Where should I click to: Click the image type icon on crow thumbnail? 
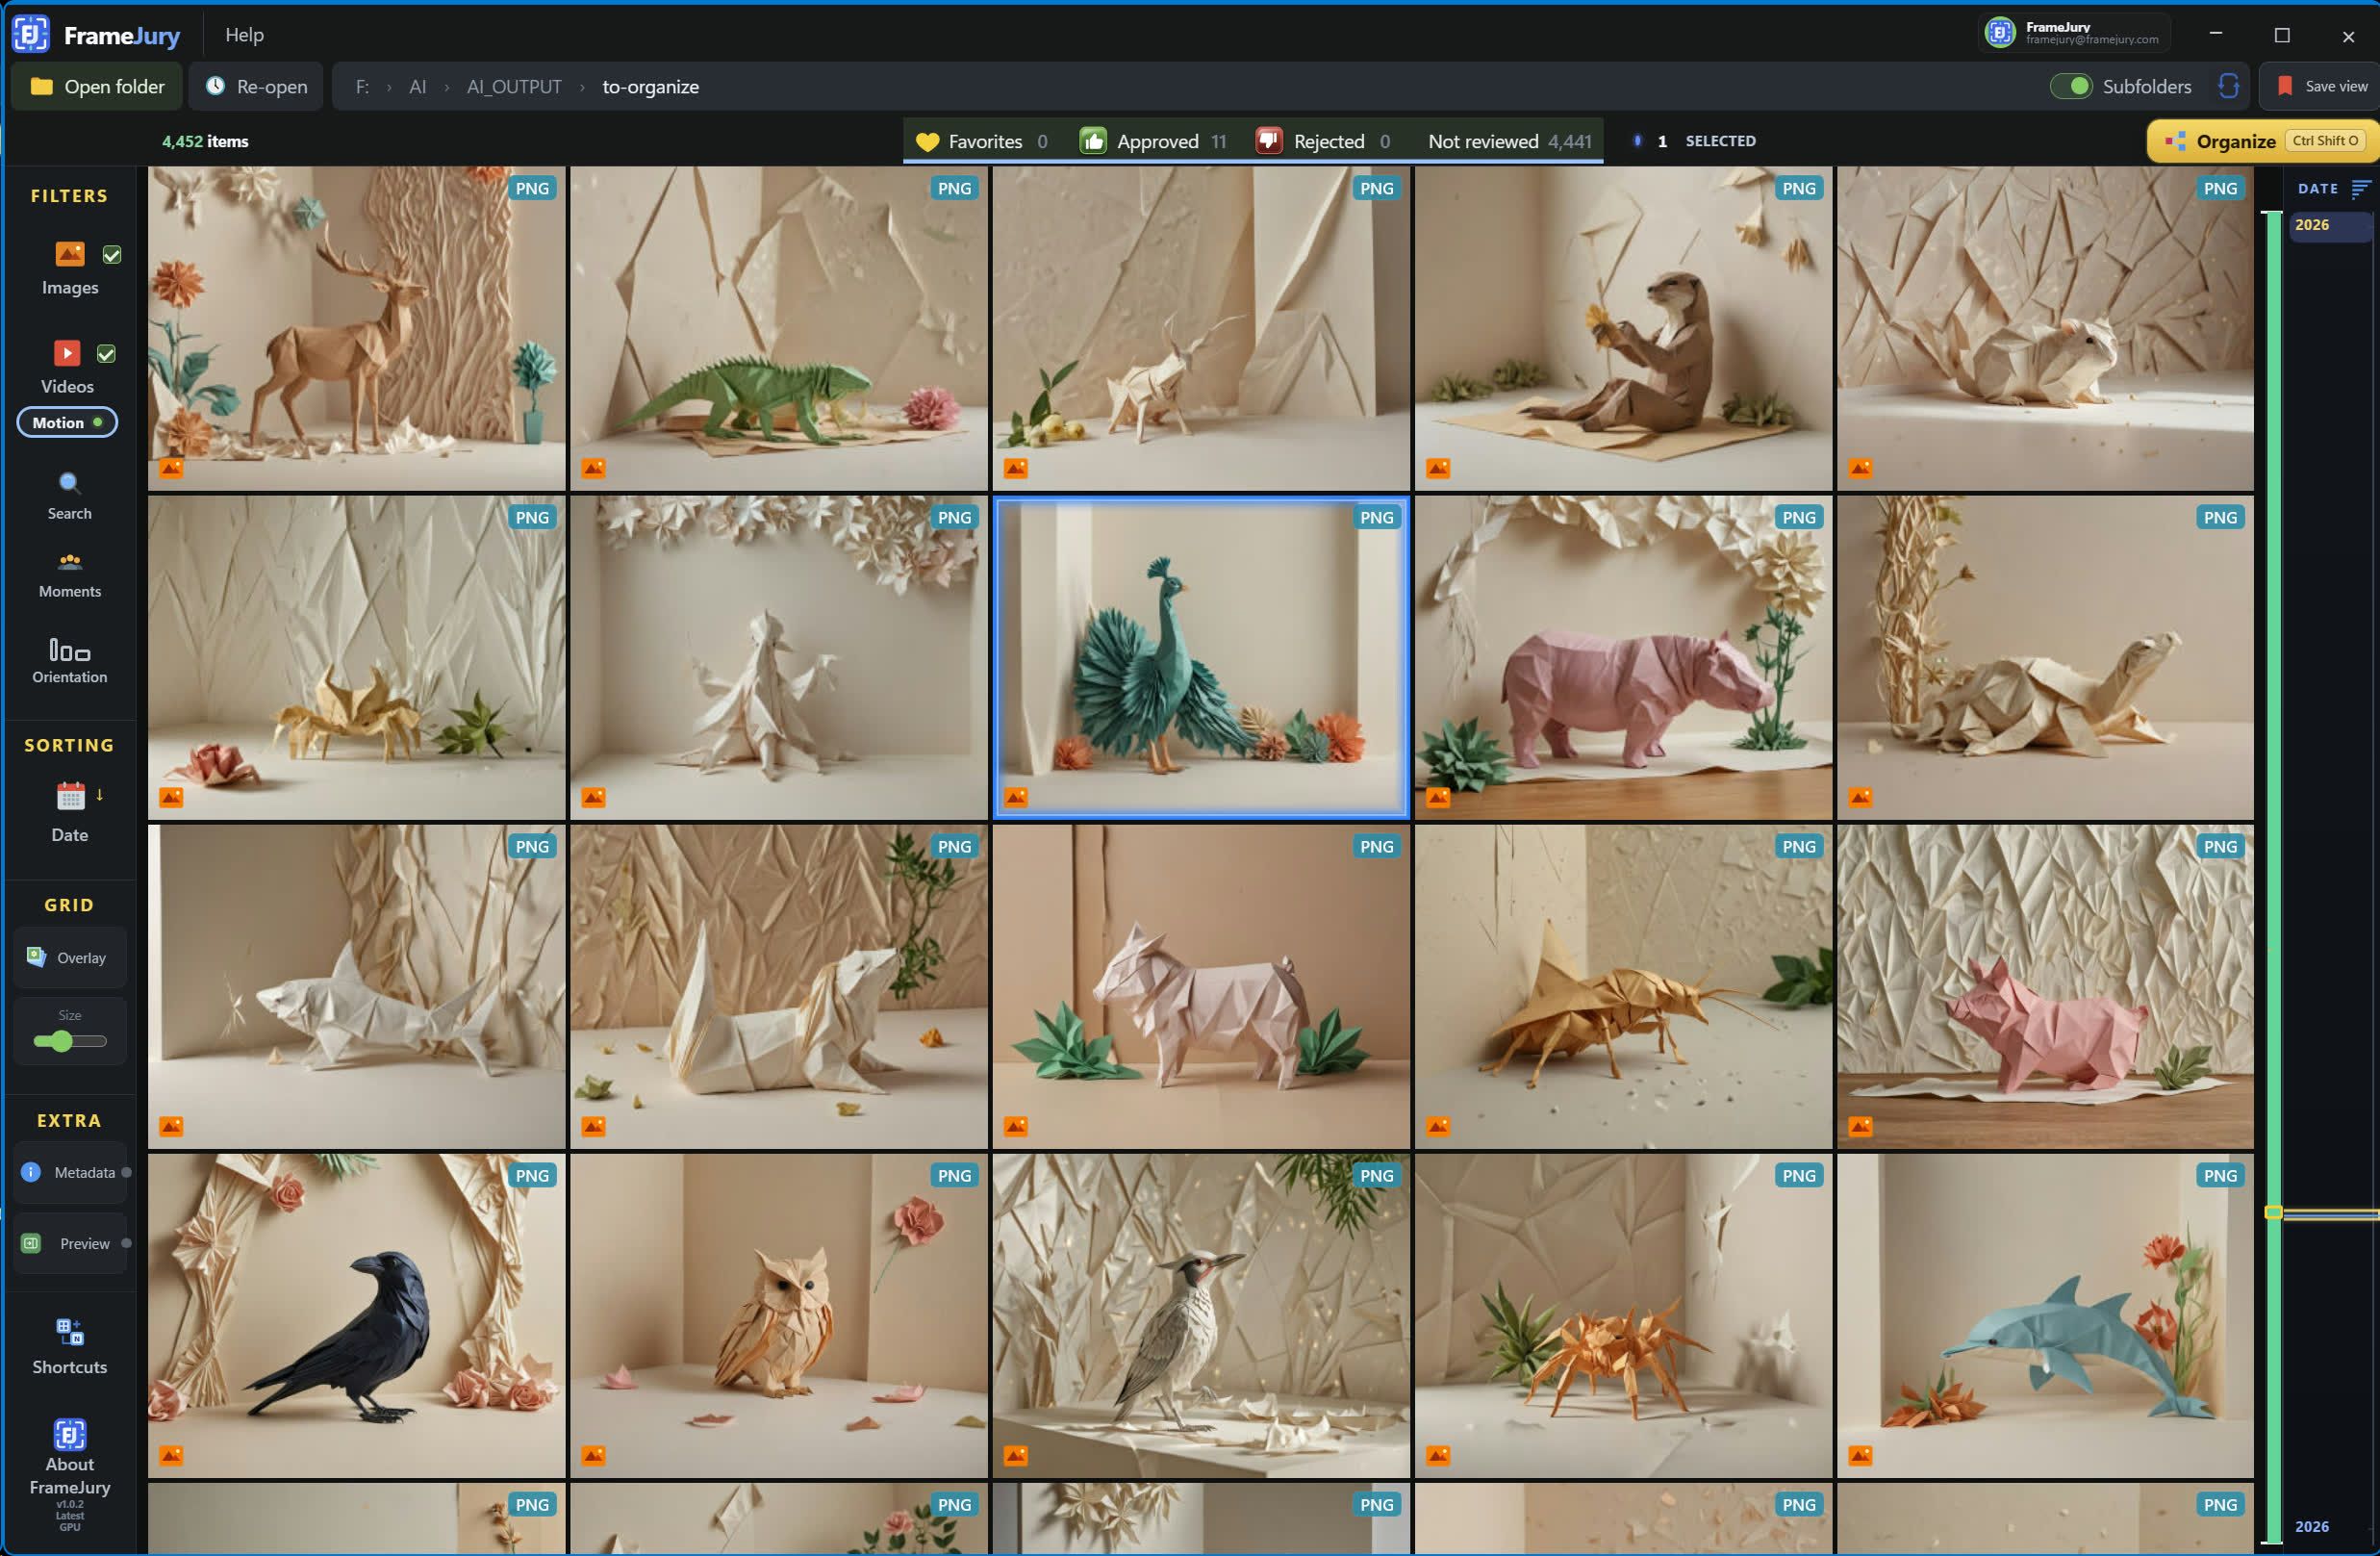click(171, 1455)
